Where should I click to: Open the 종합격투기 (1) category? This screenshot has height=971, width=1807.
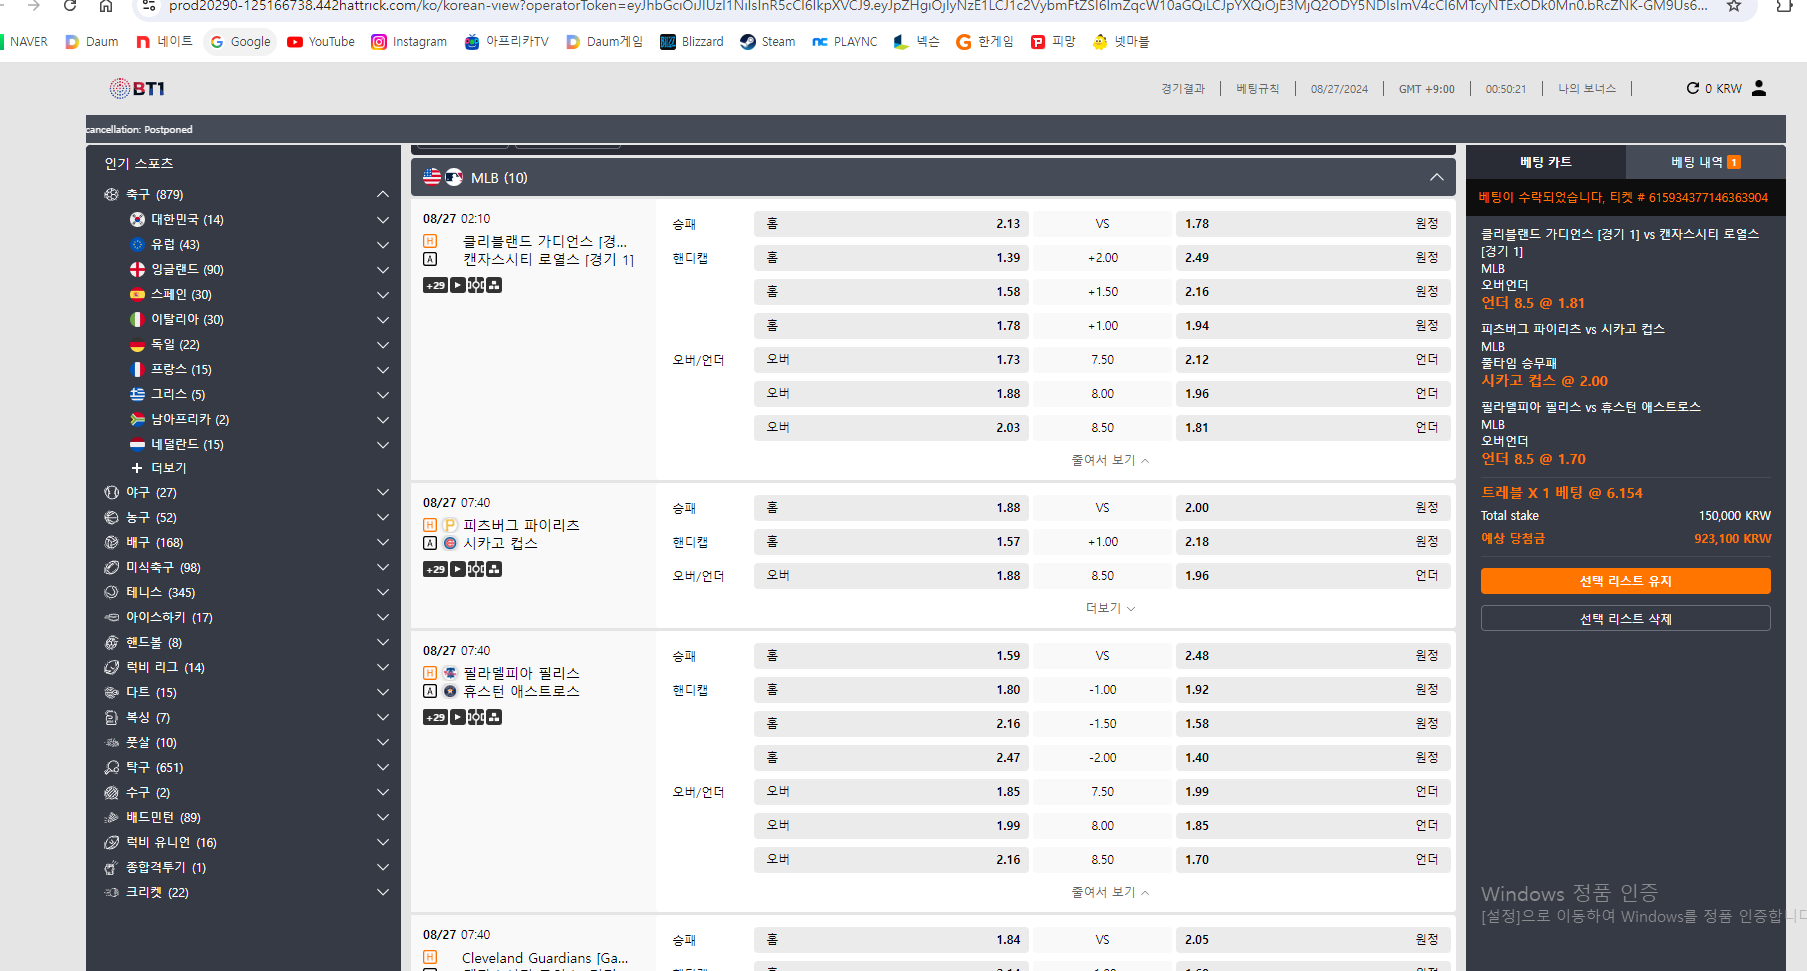point(246,867)
